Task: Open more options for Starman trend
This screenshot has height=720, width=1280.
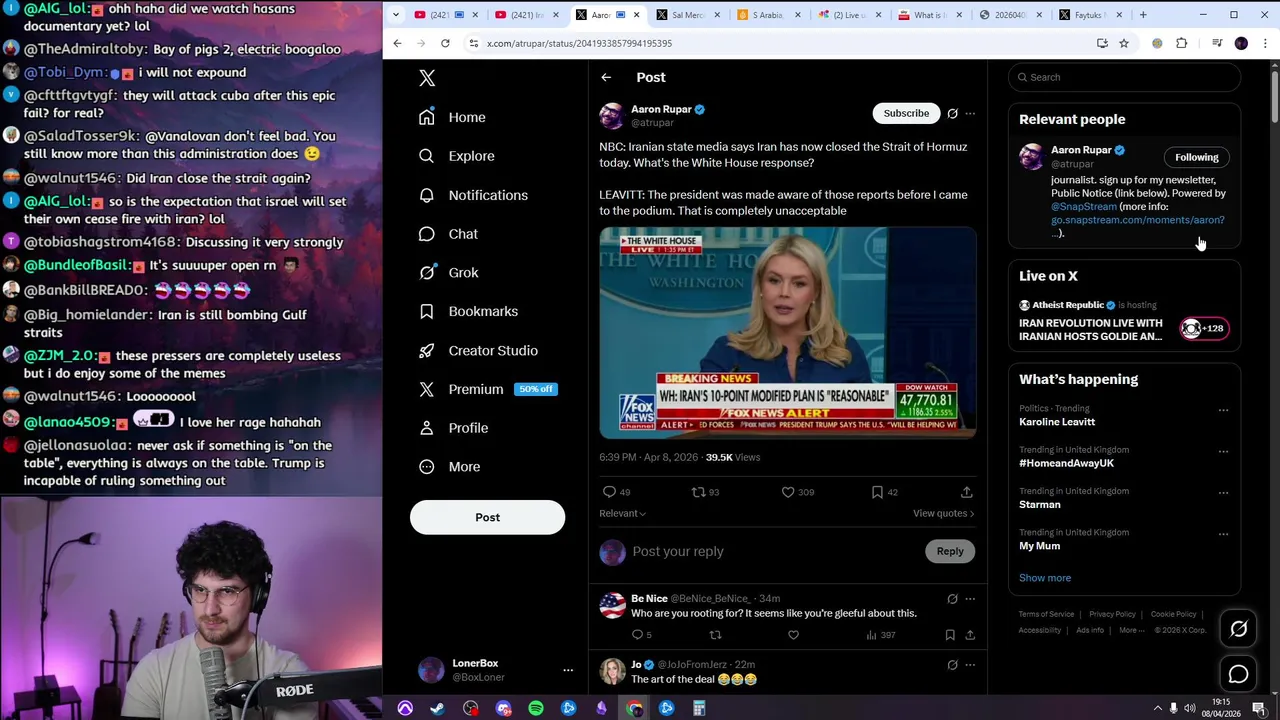Action: (x=1223, y=493)
